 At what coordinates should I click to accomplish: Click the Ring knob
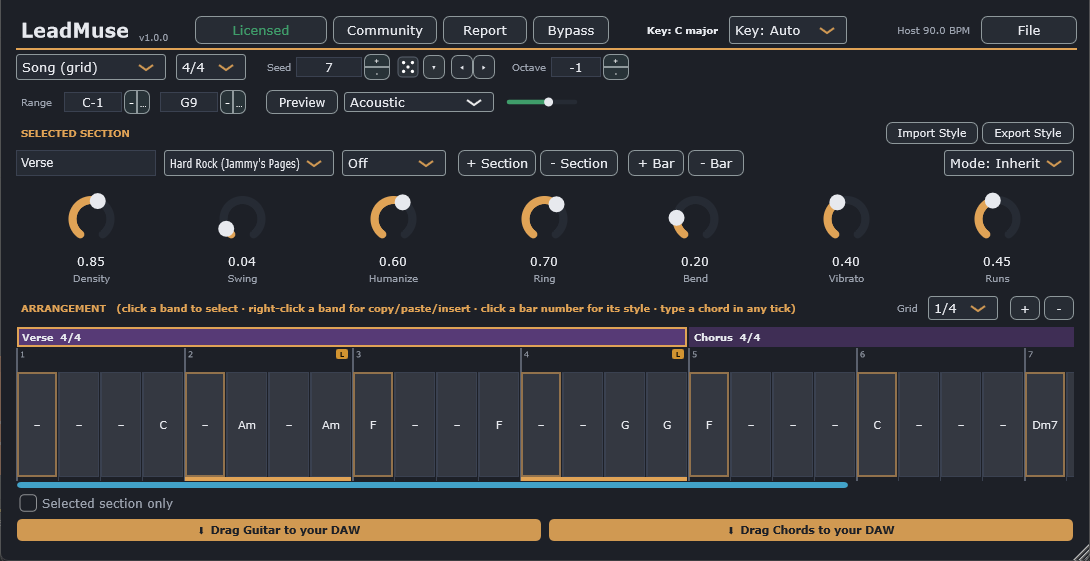pos(544,218)
